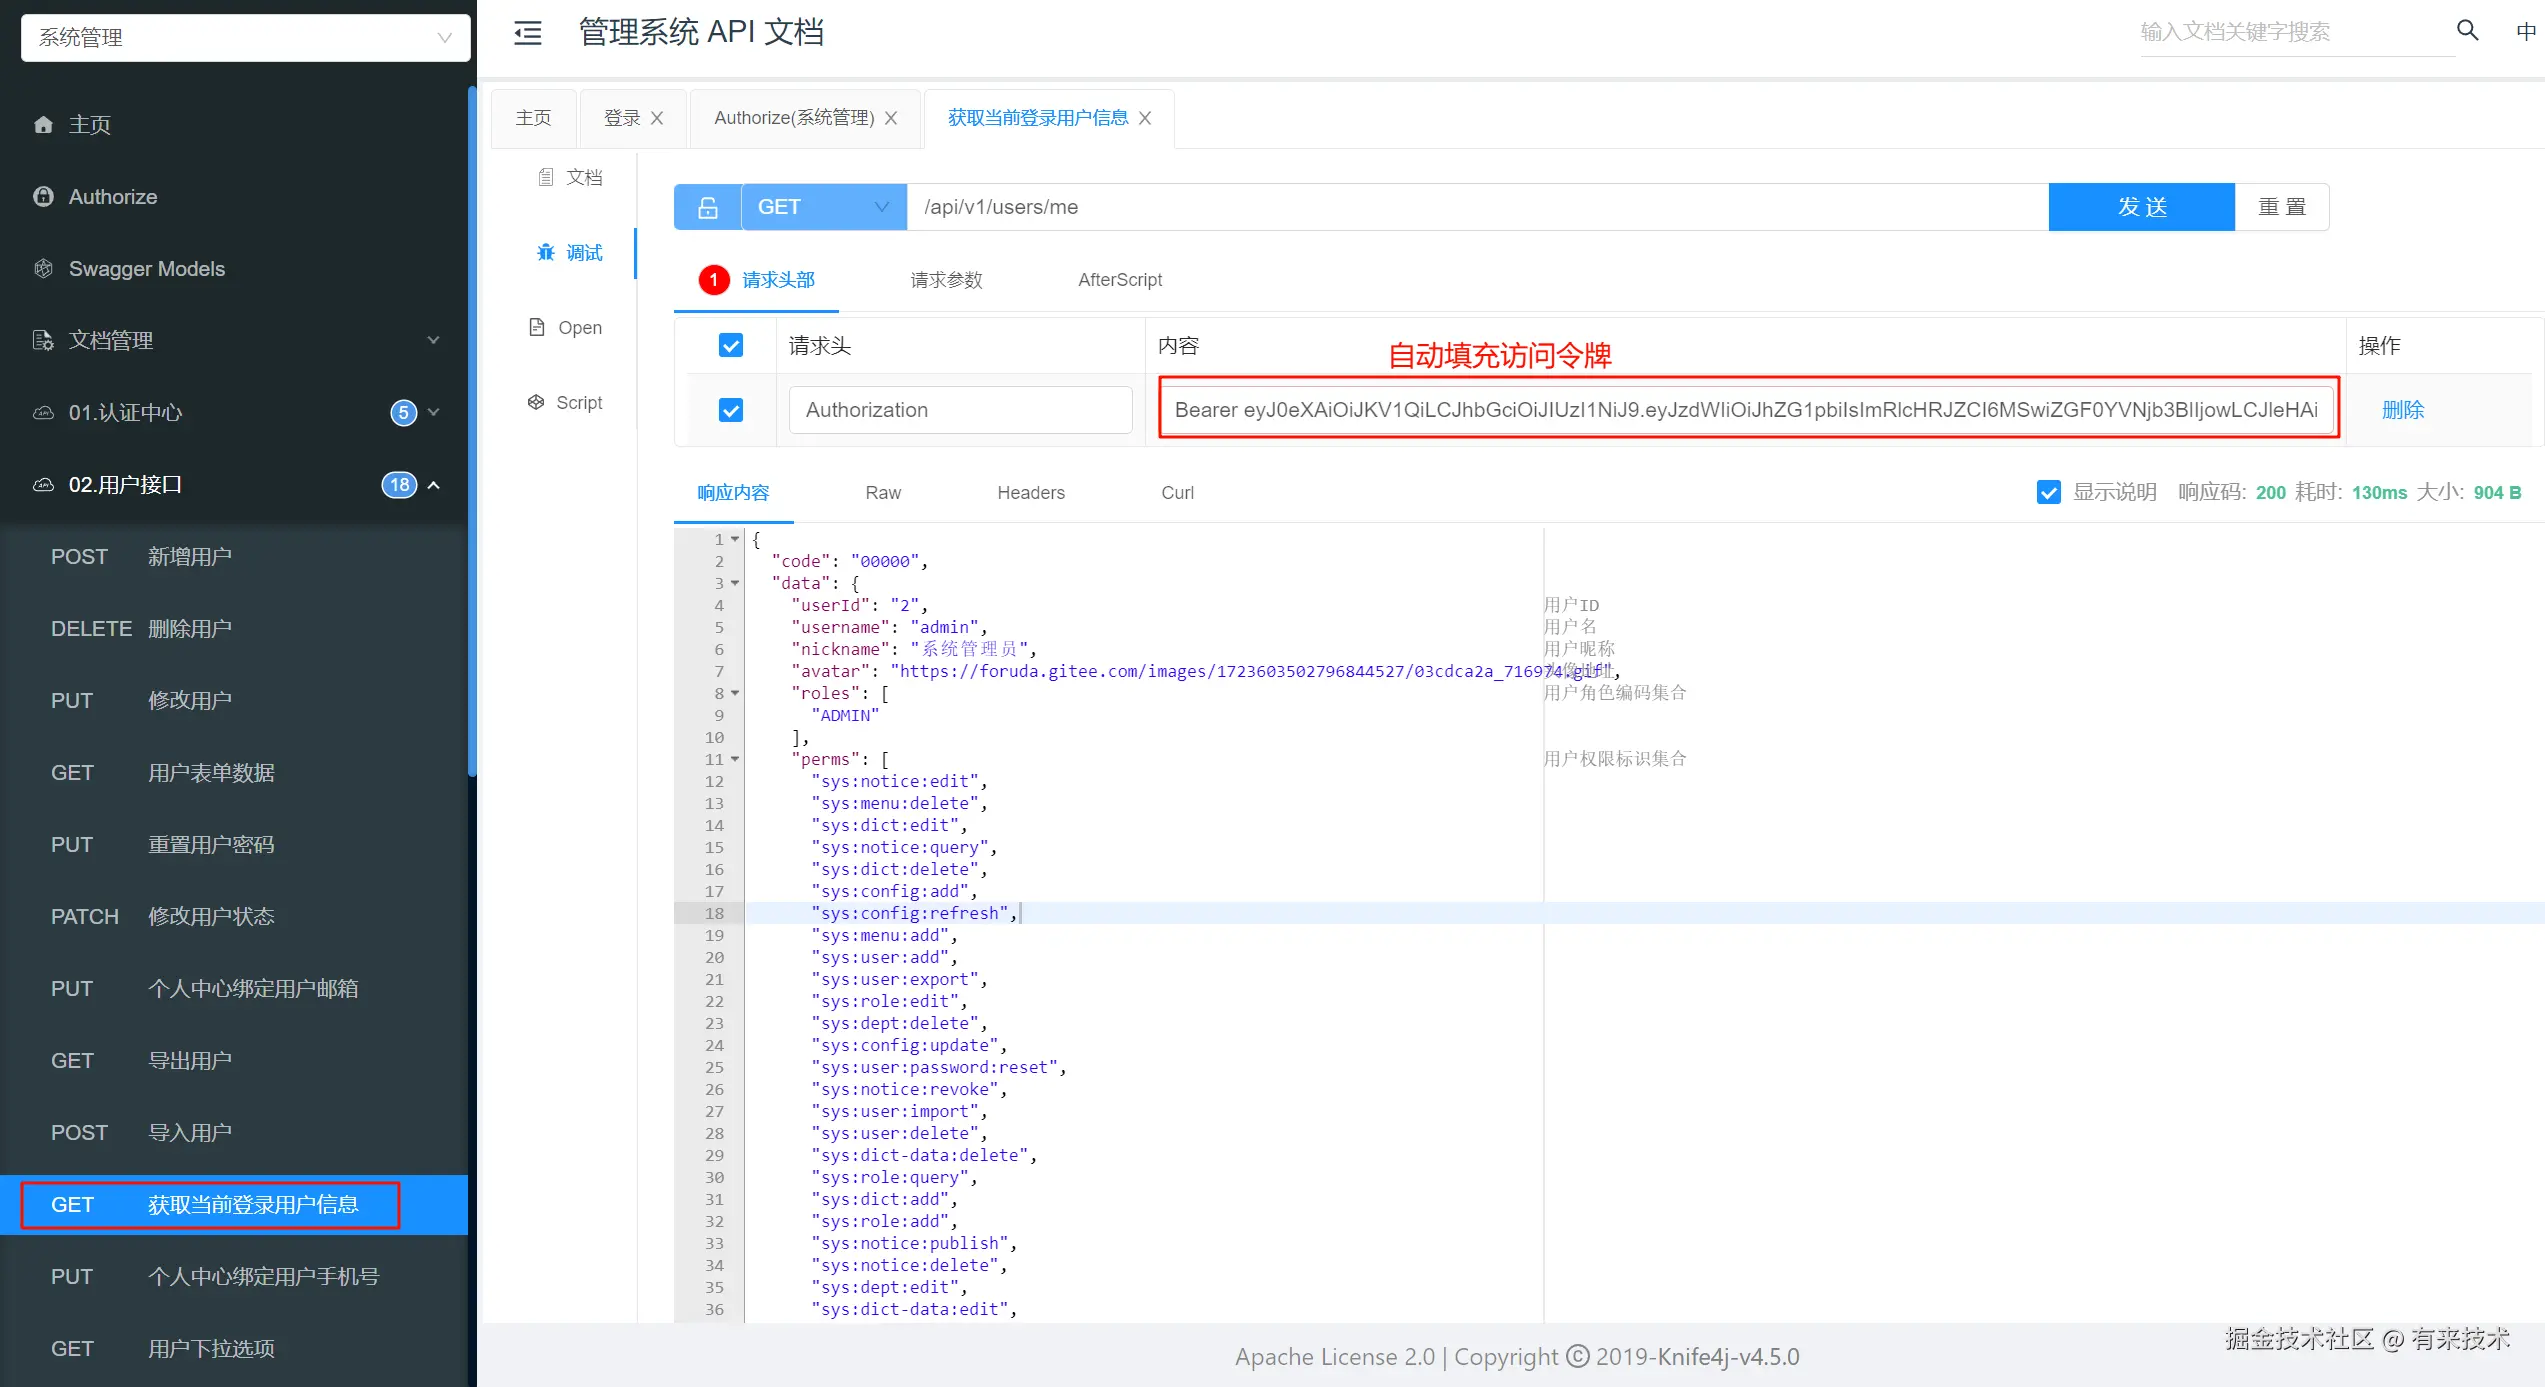
Task: Switch to the 请求参数 tab
Action: click(x=946, y=280)
